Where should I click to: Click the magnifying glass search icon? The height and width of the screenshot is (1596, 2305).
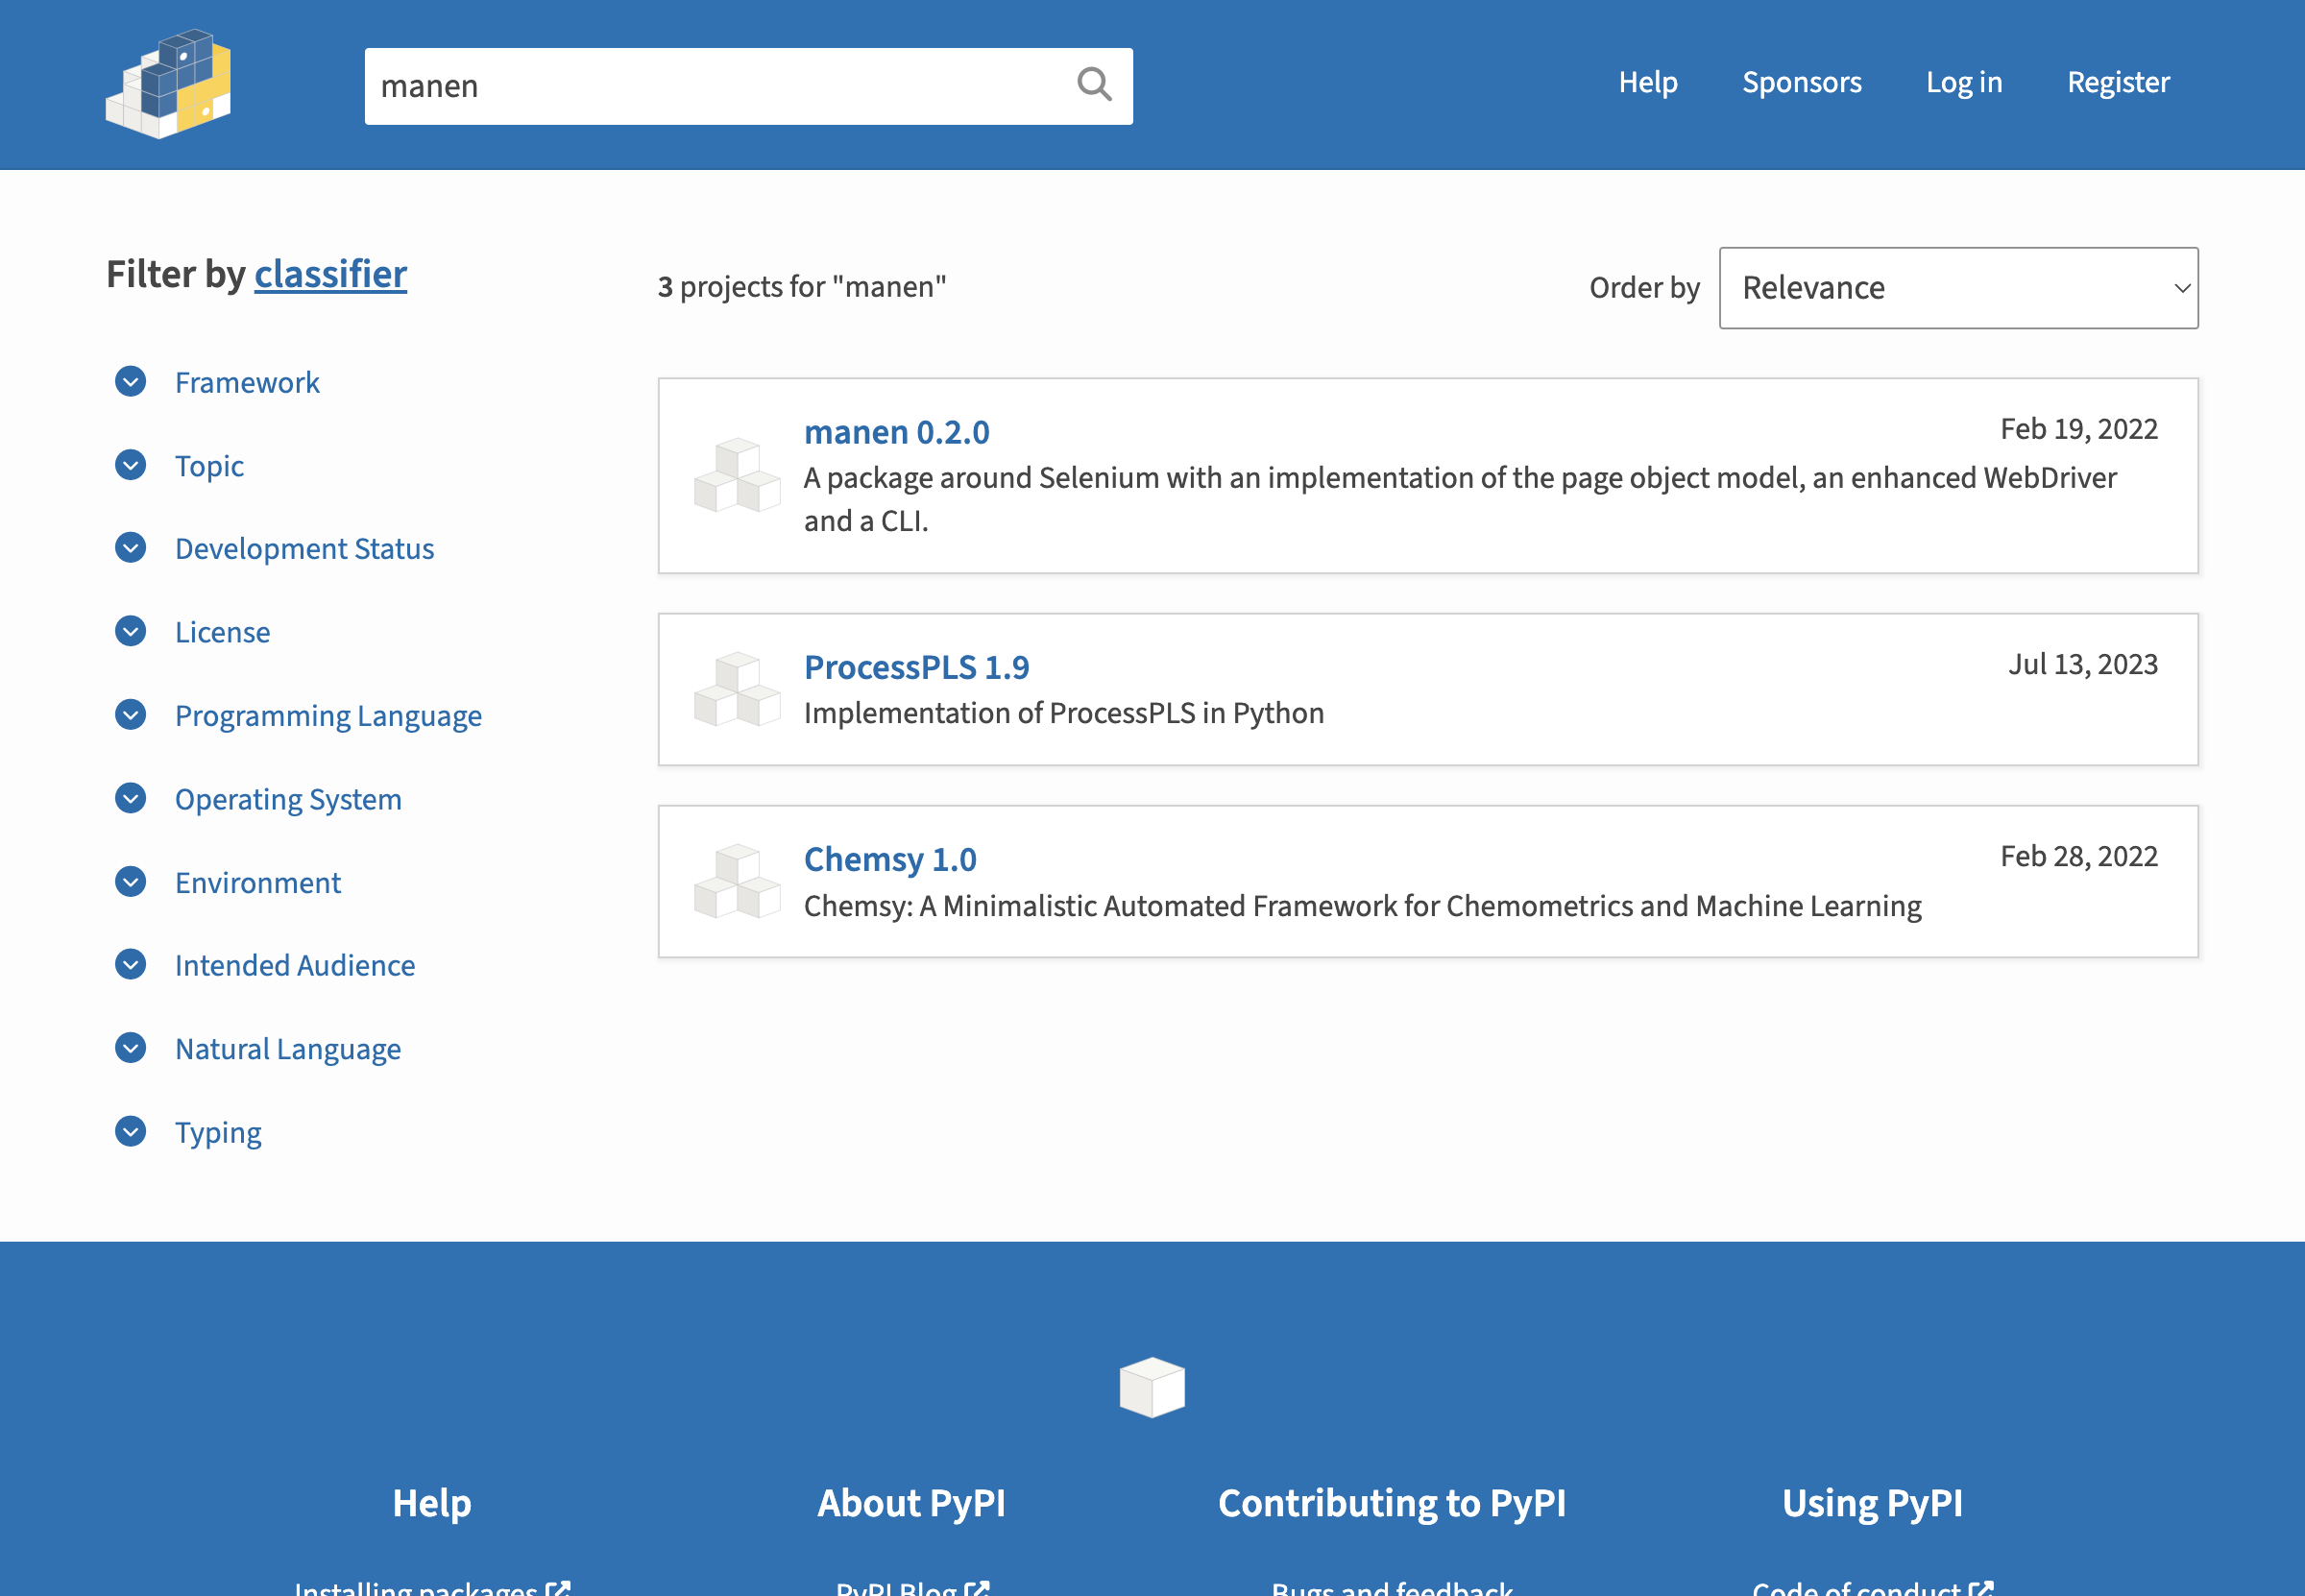click(x=1094, y=85)
